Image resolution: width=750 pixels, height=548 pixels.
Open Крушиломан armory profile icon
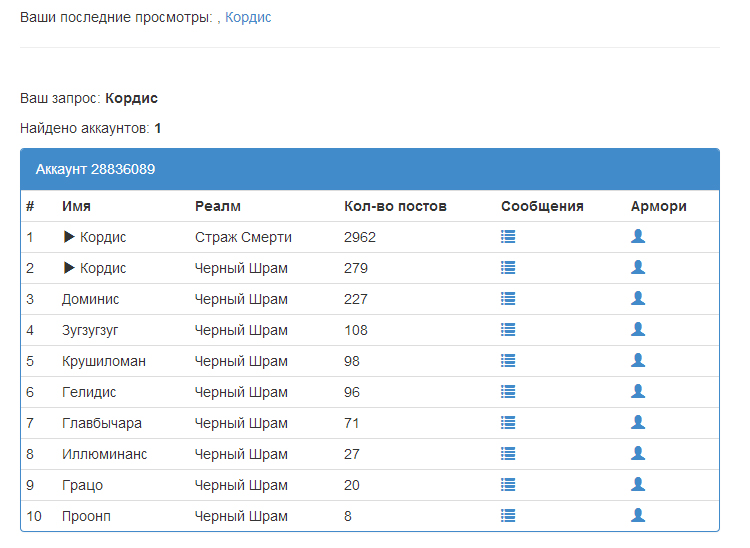(x=638, y=361)
